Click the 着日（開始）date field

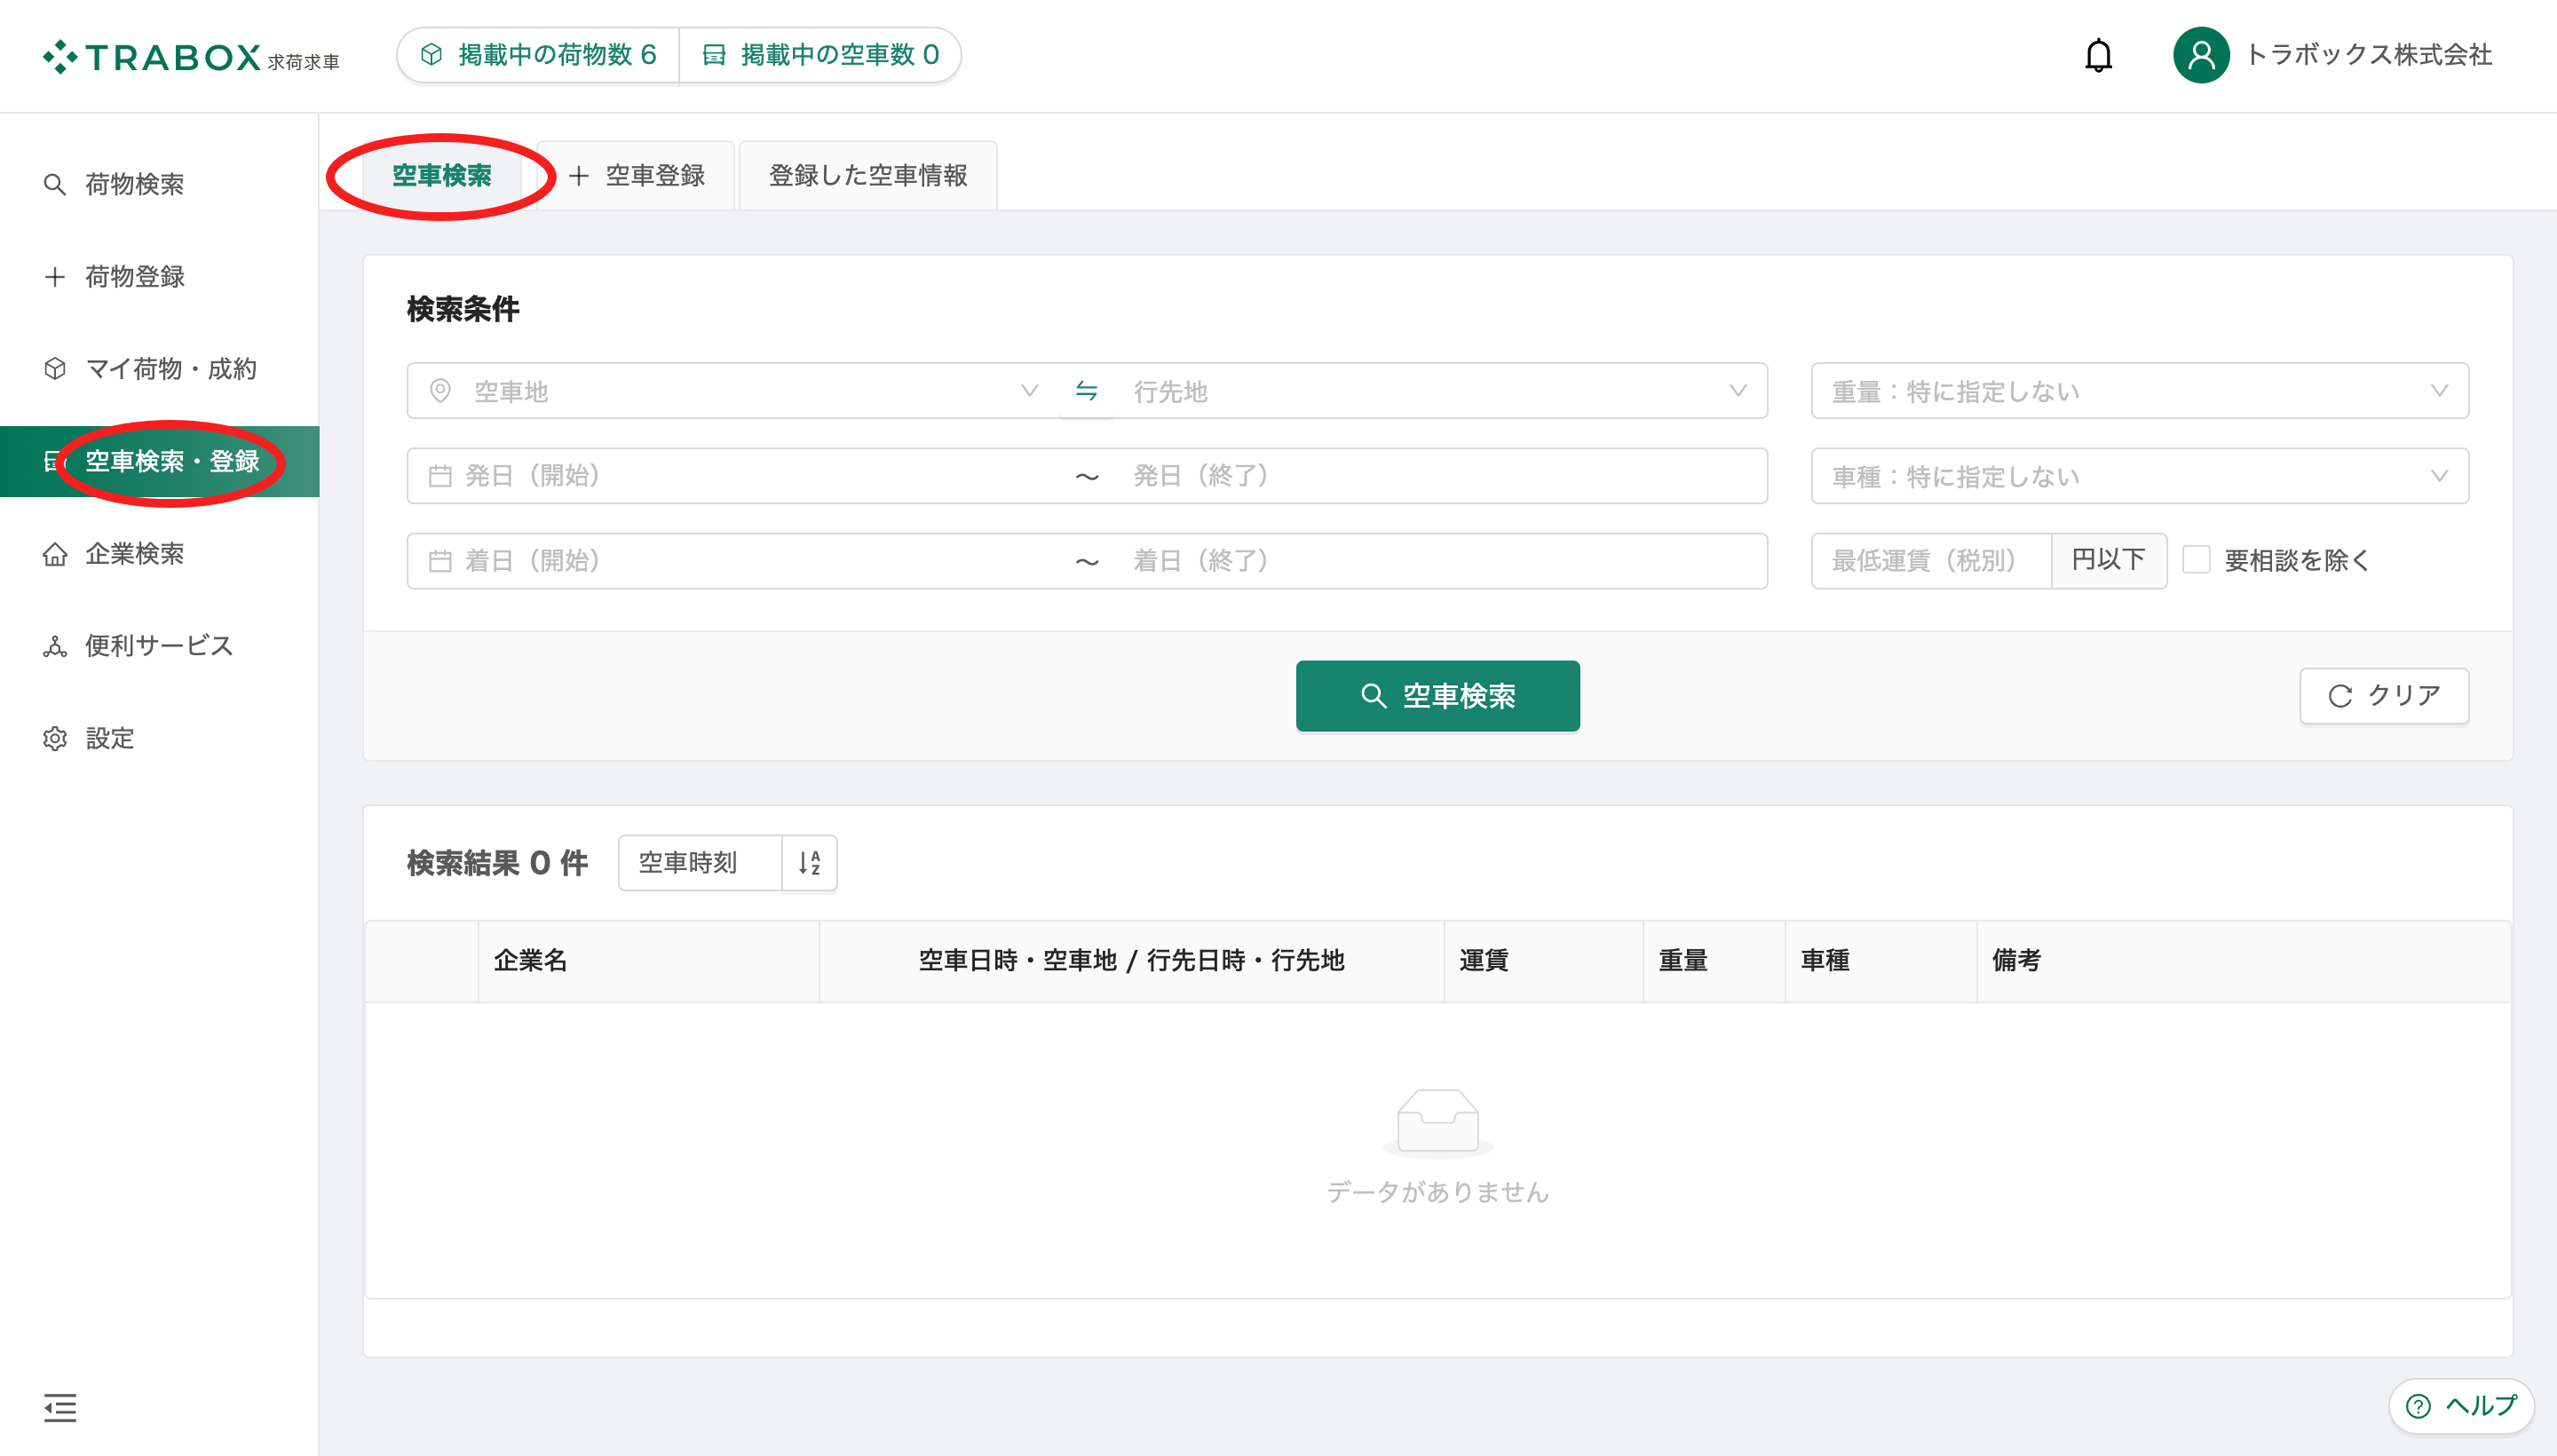click(740, 561)
